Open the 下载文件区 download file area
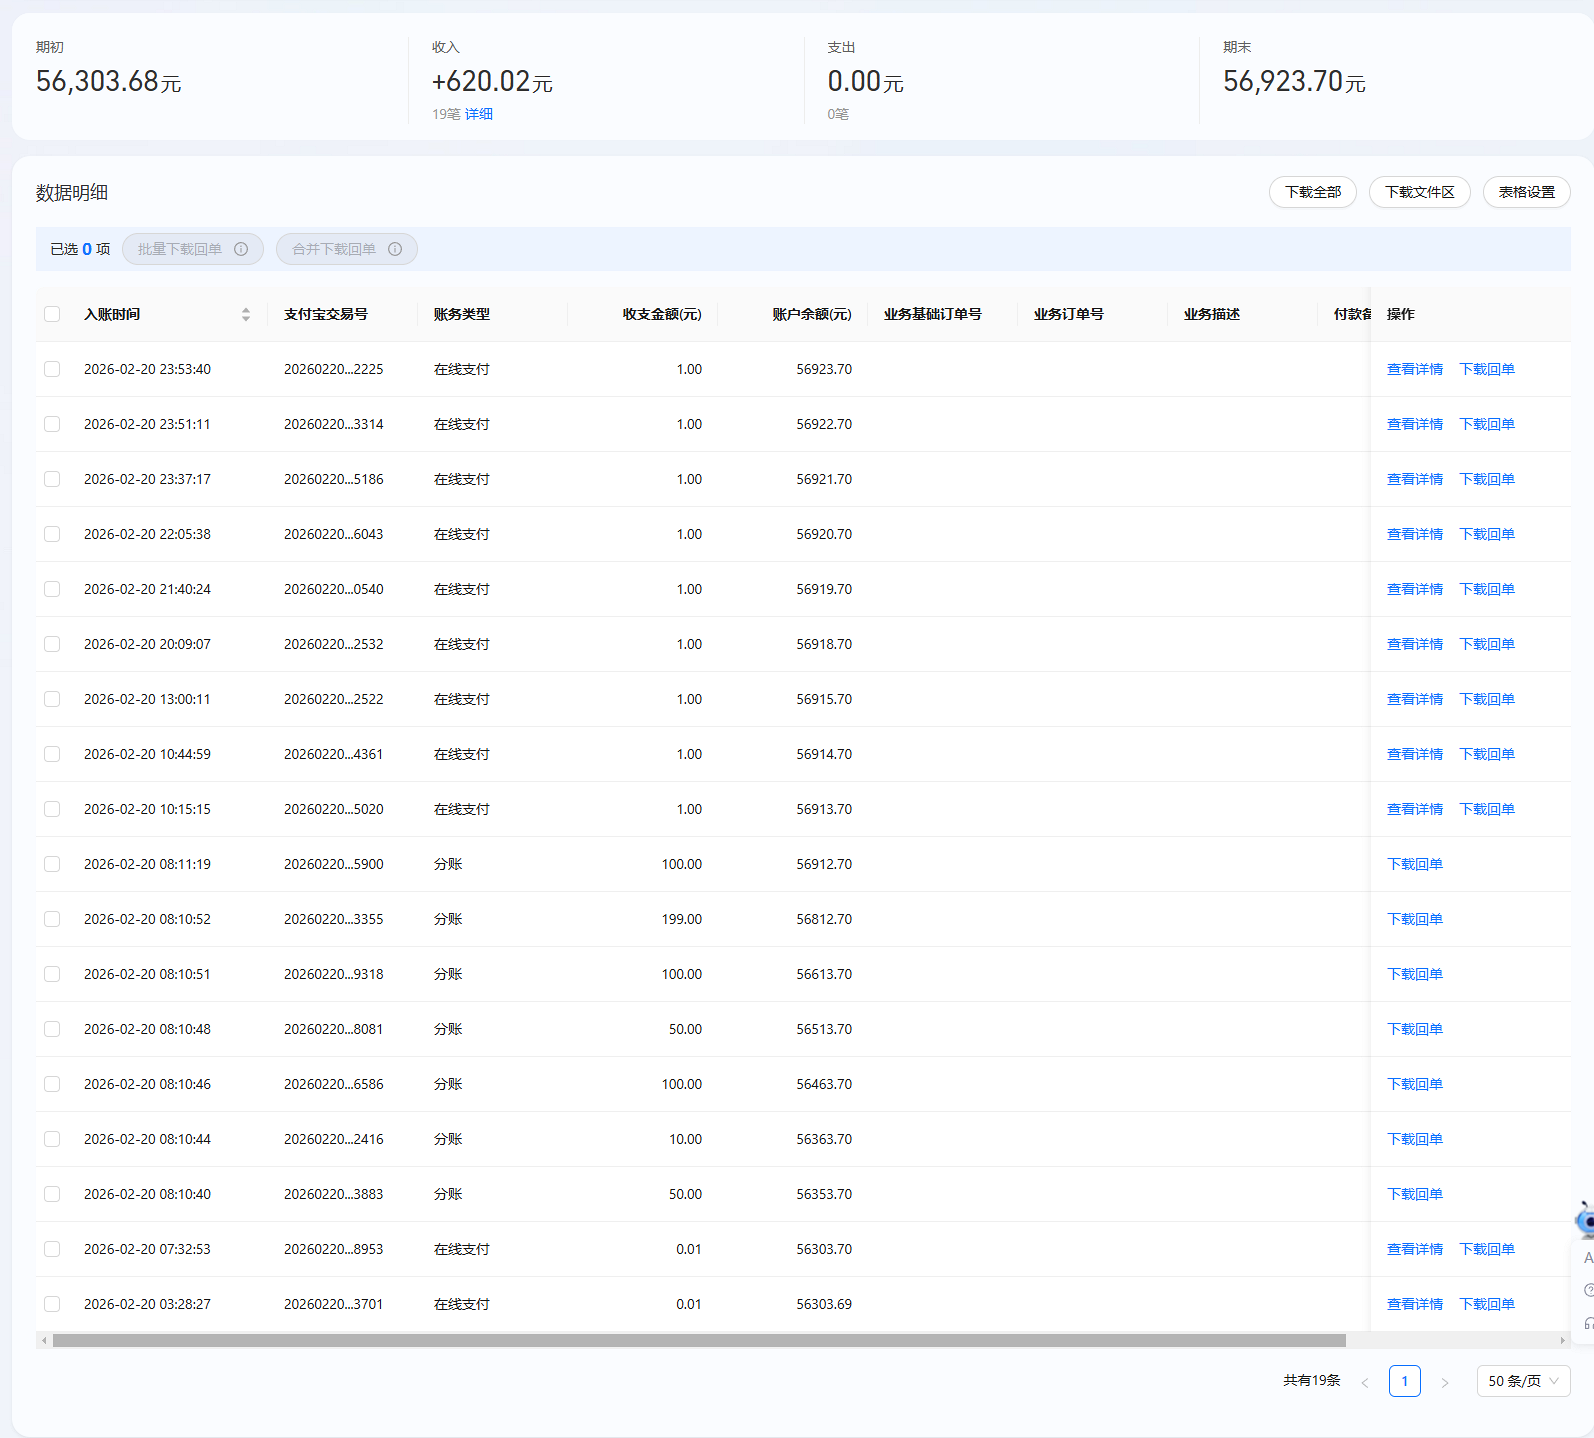Viewport: 1594px width, 1438px height. 1419,192
